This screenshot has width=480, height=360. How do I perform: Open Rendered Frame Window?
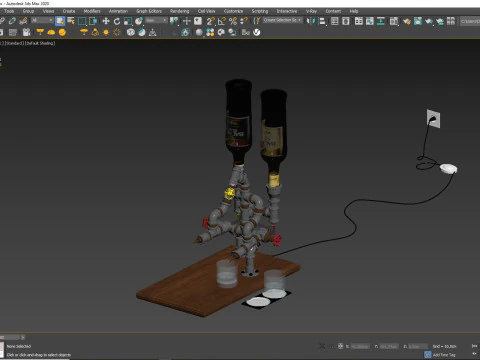point(418,21)
